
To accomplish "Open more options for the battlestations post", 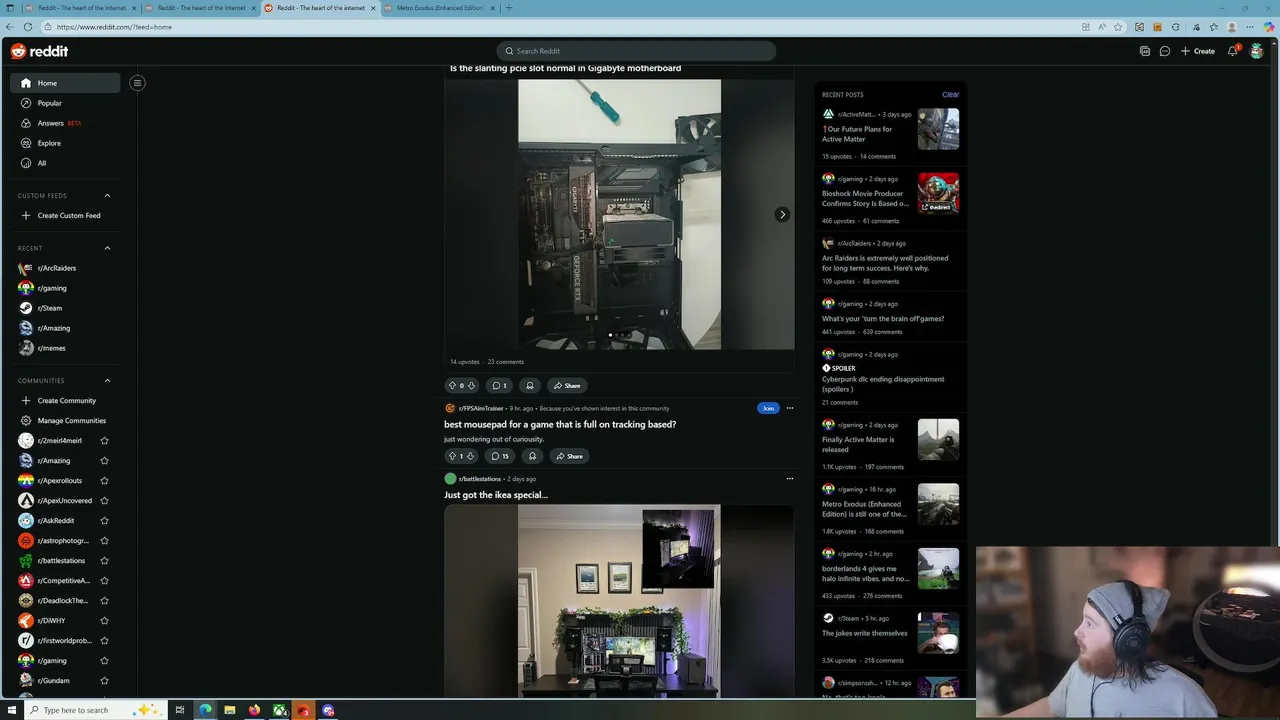I will [789, 479].
